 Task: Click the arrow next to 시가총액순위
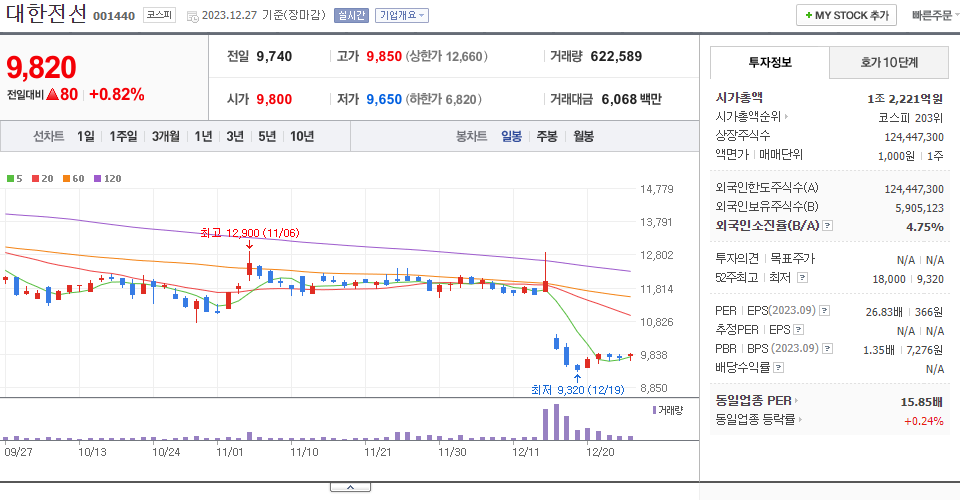coord(786,116)
